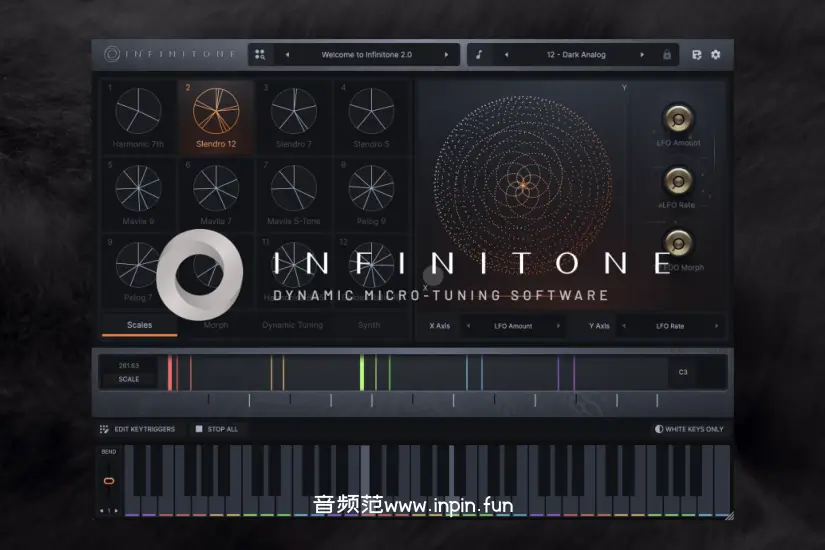Go to next preset after Welcome to Infinitone
The width and height of the screenshot is (825, 550).
point(446,55)
